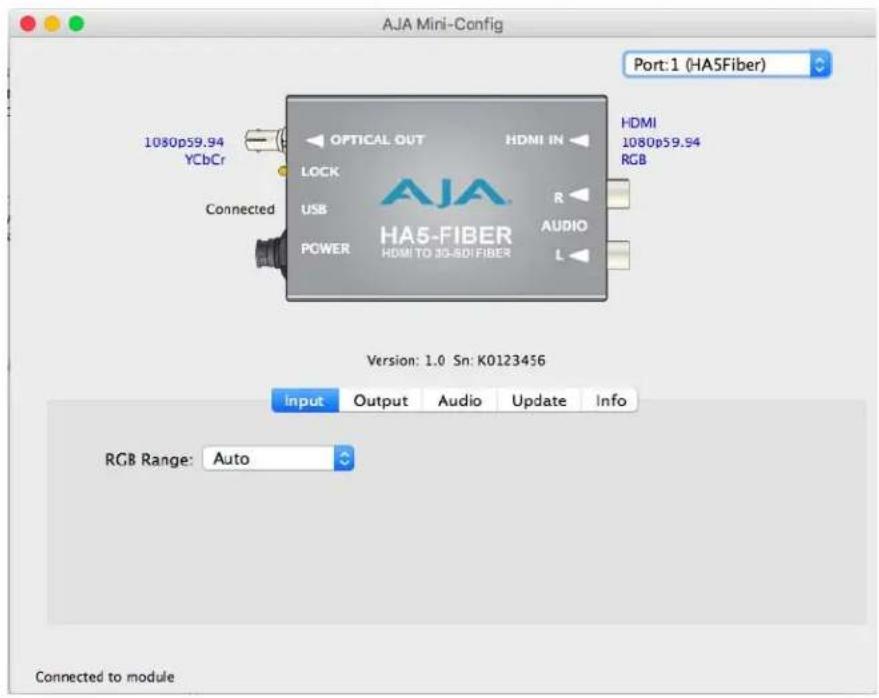Click the yellow minimize window button
The width and height of the screenshot is (879, 698).
point(52,24)
